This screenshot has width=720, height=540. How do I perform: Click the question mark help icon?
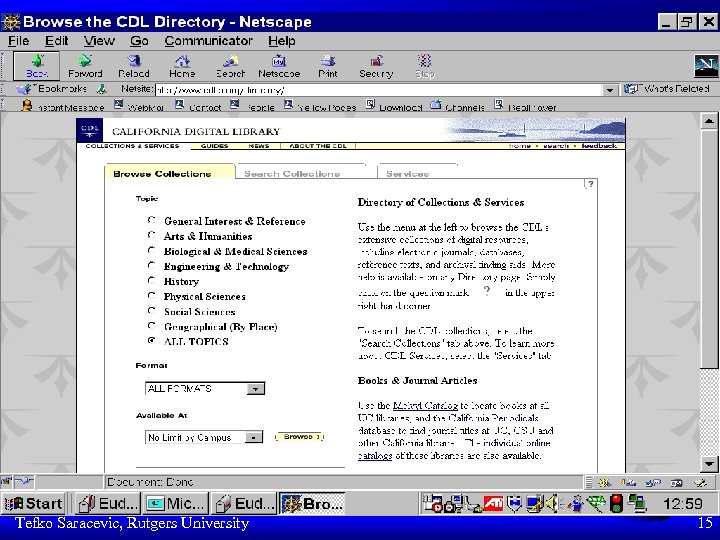pos(591,184)
